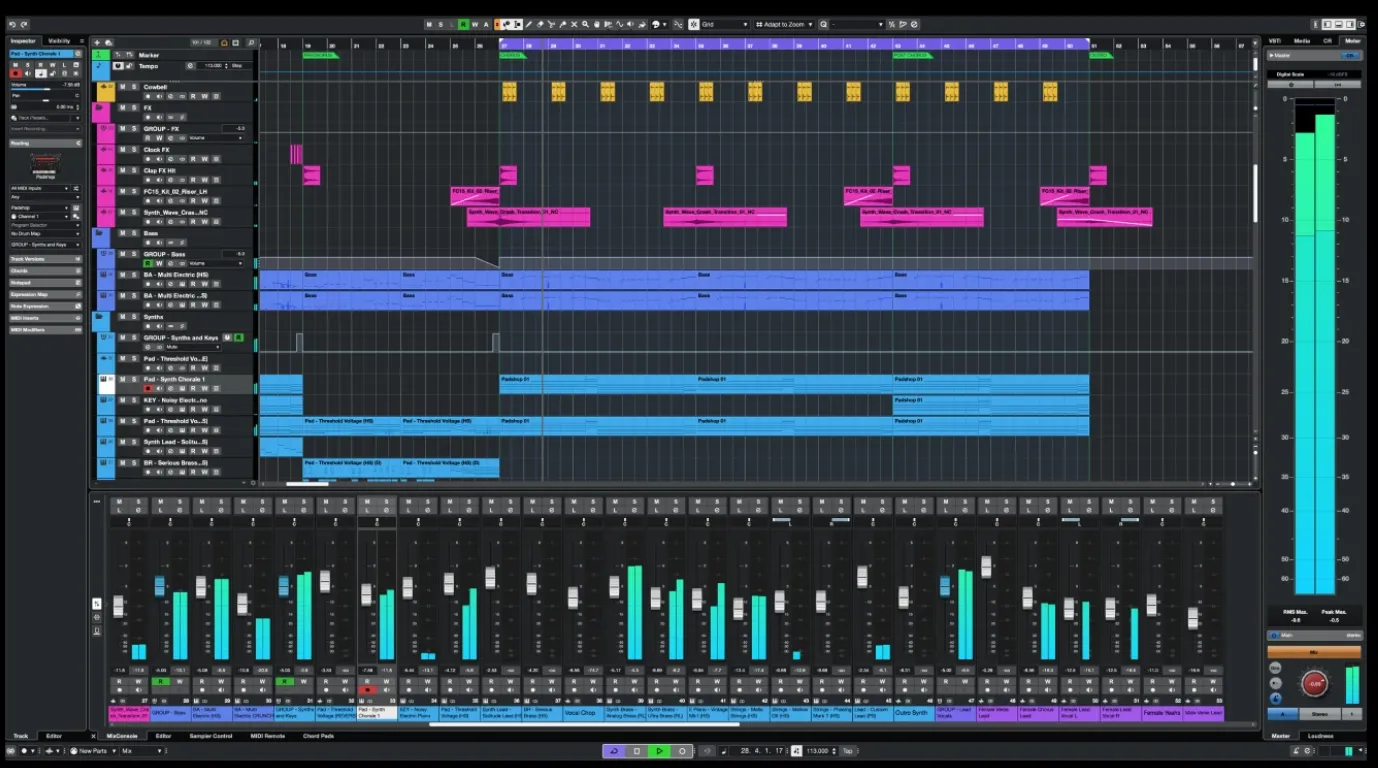Click the Notepad section in Inspector
This screenshot has width=1378, height=768.
tap(46, 283)
